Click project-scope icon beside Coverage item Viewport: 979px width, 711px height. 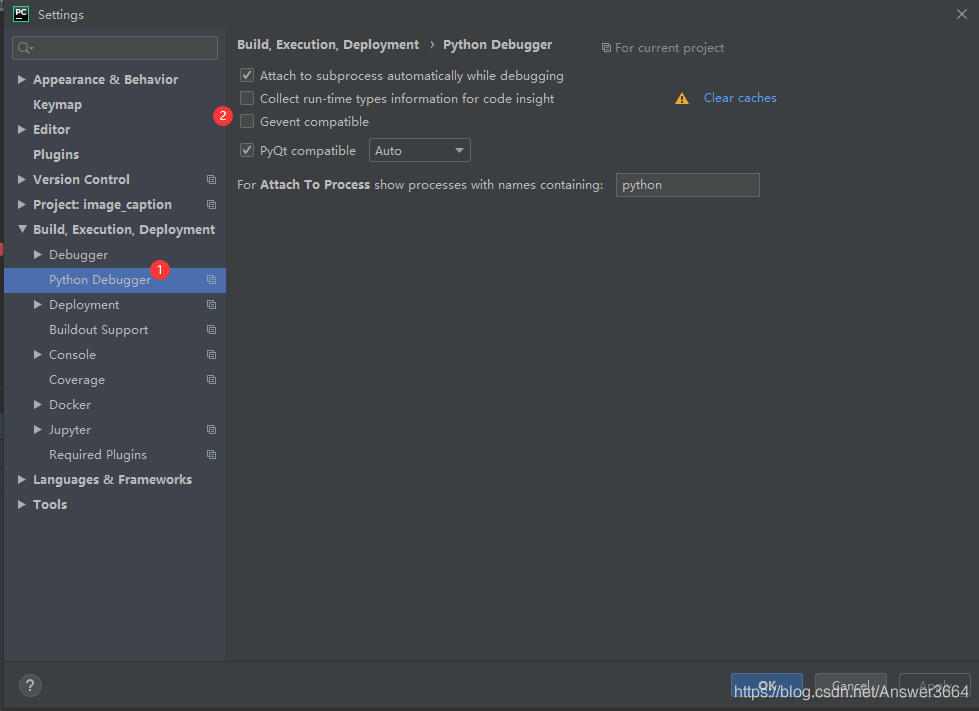point(211,380)
